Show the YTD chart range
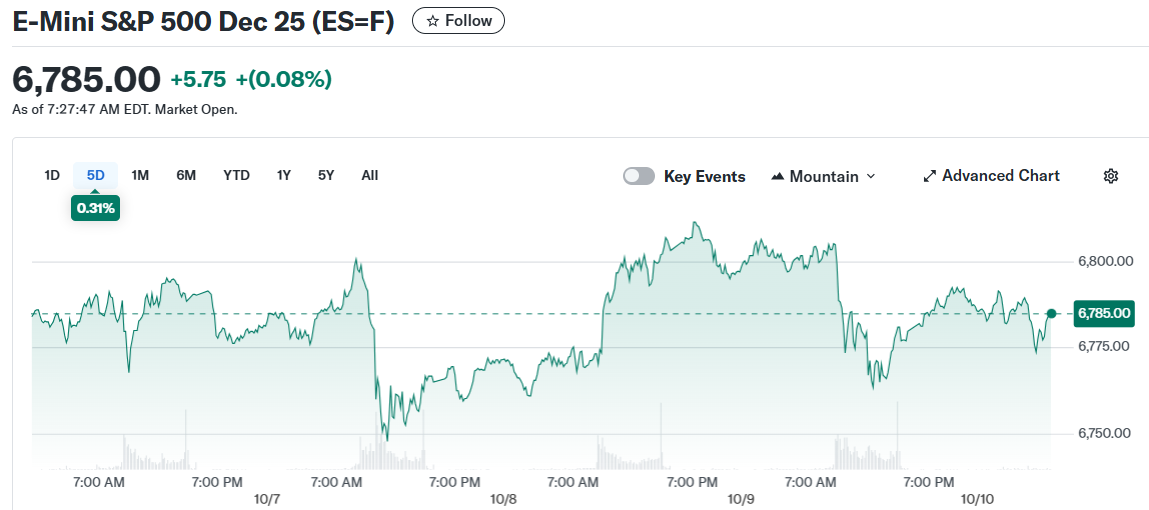Image resolution: width=1149 pixels, height=510 pixels. [236, 175]
